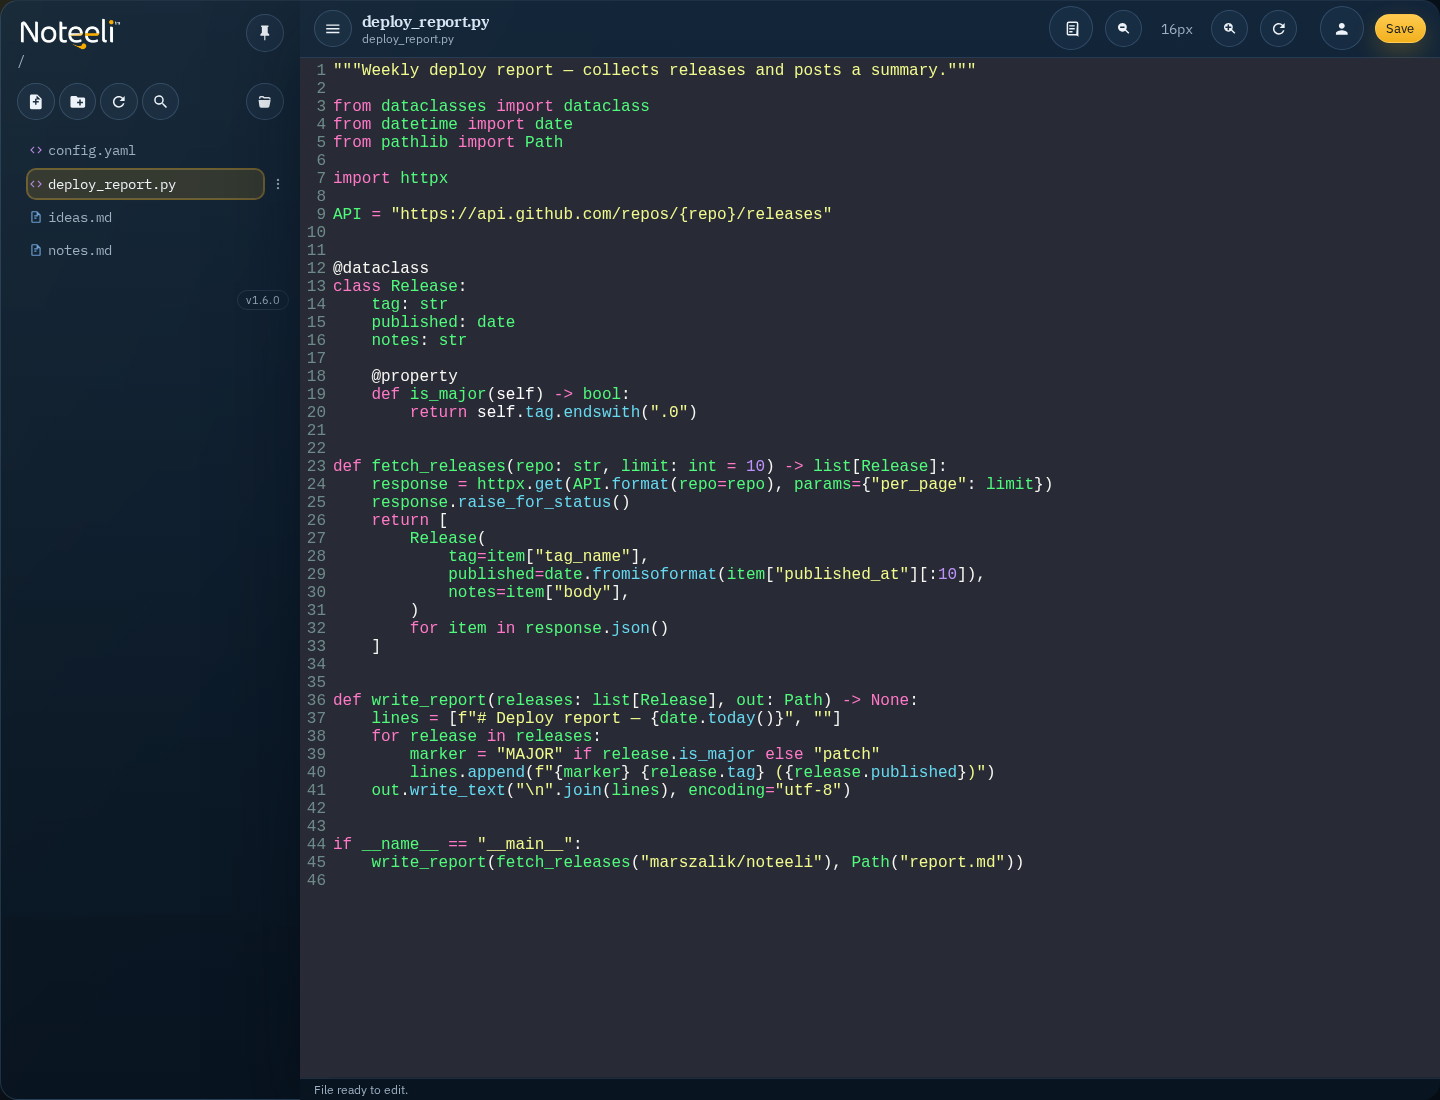Click the 'if __name__' line
This screenshot has width=1440, height=1100.
click(458, 844)
